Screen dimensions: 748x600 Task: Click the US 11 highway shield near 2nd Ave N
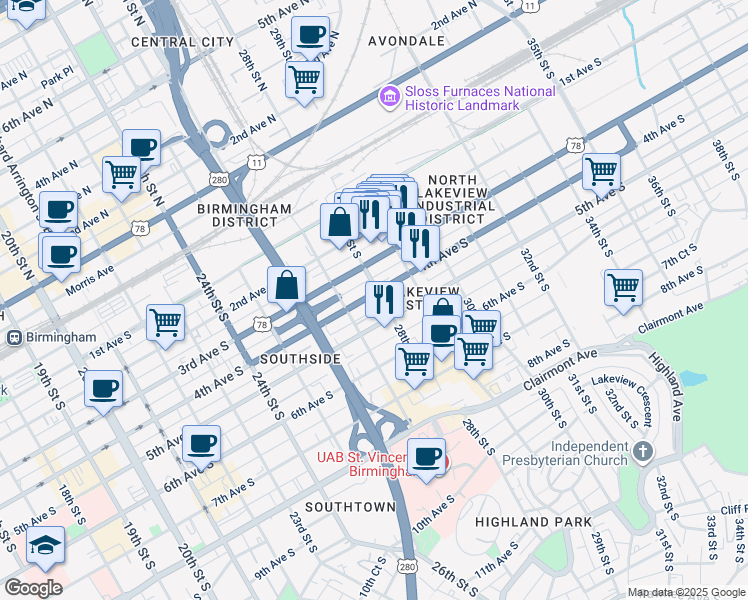[257, 163]
